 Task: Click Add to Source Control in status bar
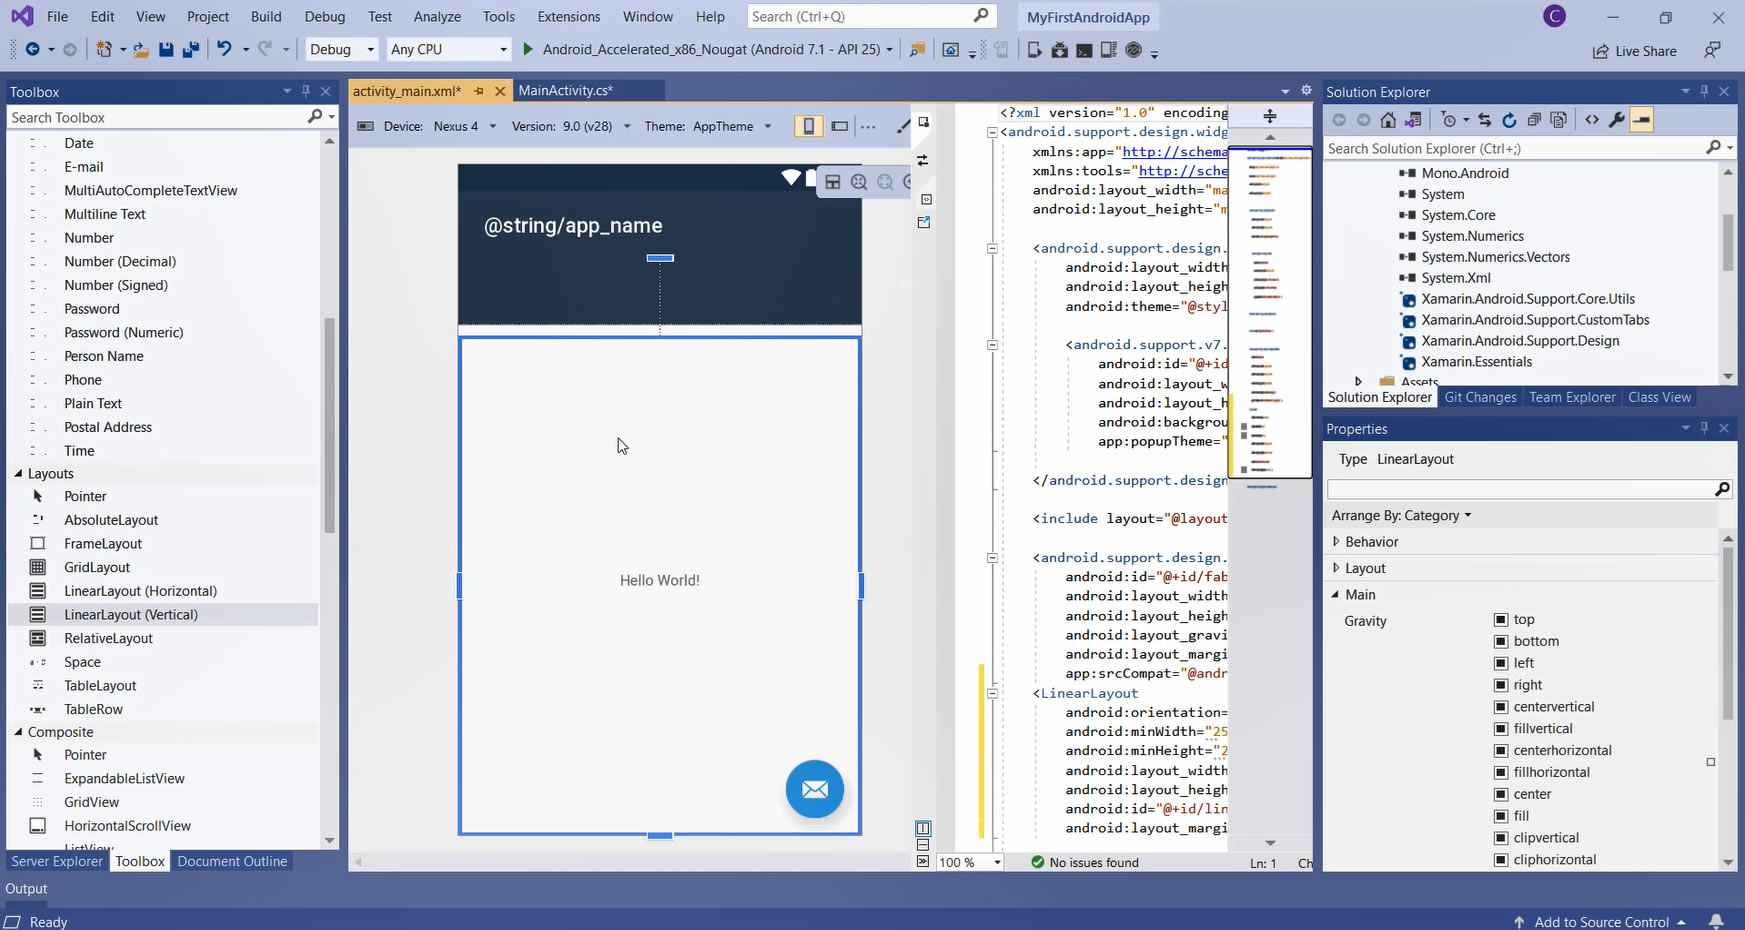1600,922
